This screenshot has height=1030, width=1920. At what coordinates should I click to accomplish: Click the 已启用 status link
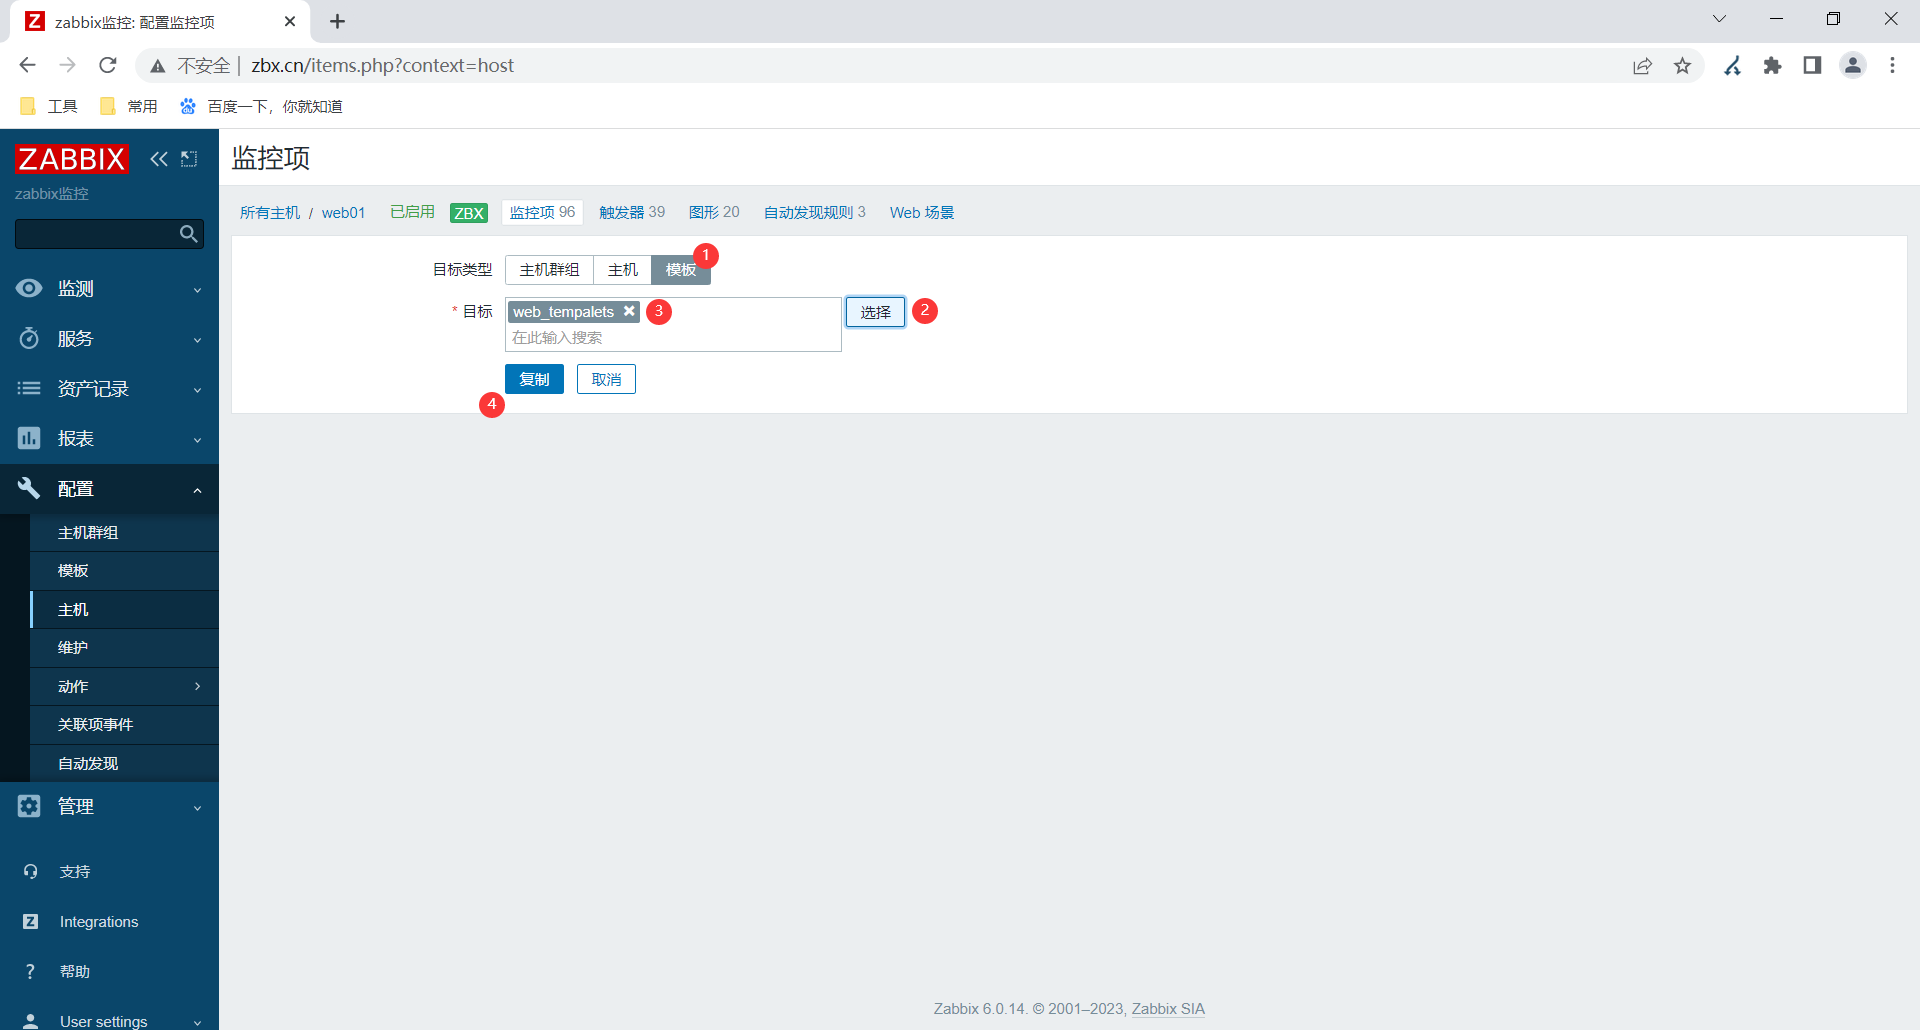coord(412,212)
